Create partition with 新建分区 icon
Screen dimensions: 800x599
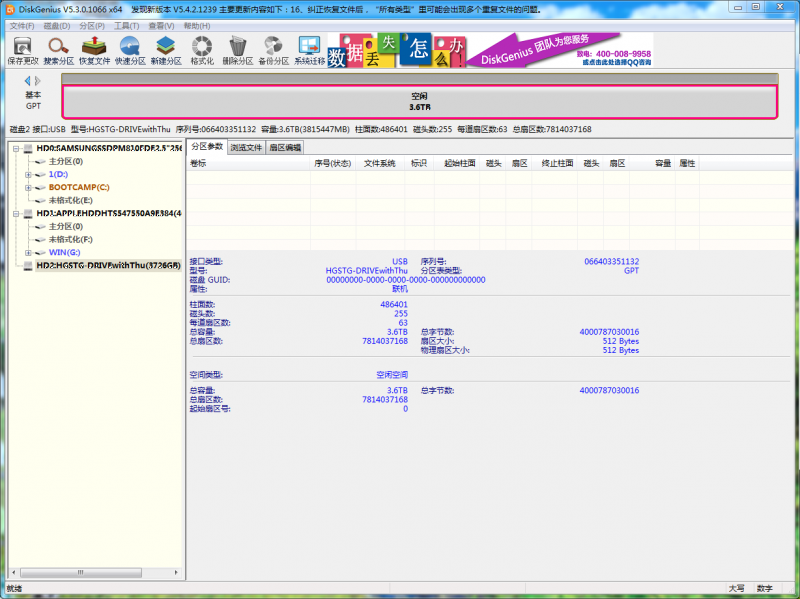point(166,50)
